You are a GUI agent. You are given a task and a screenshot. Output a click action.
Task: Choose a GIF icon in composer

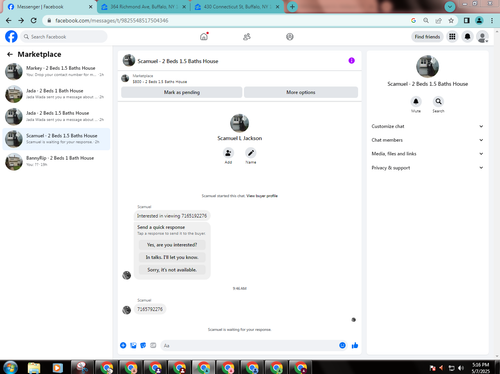[153, 345]
